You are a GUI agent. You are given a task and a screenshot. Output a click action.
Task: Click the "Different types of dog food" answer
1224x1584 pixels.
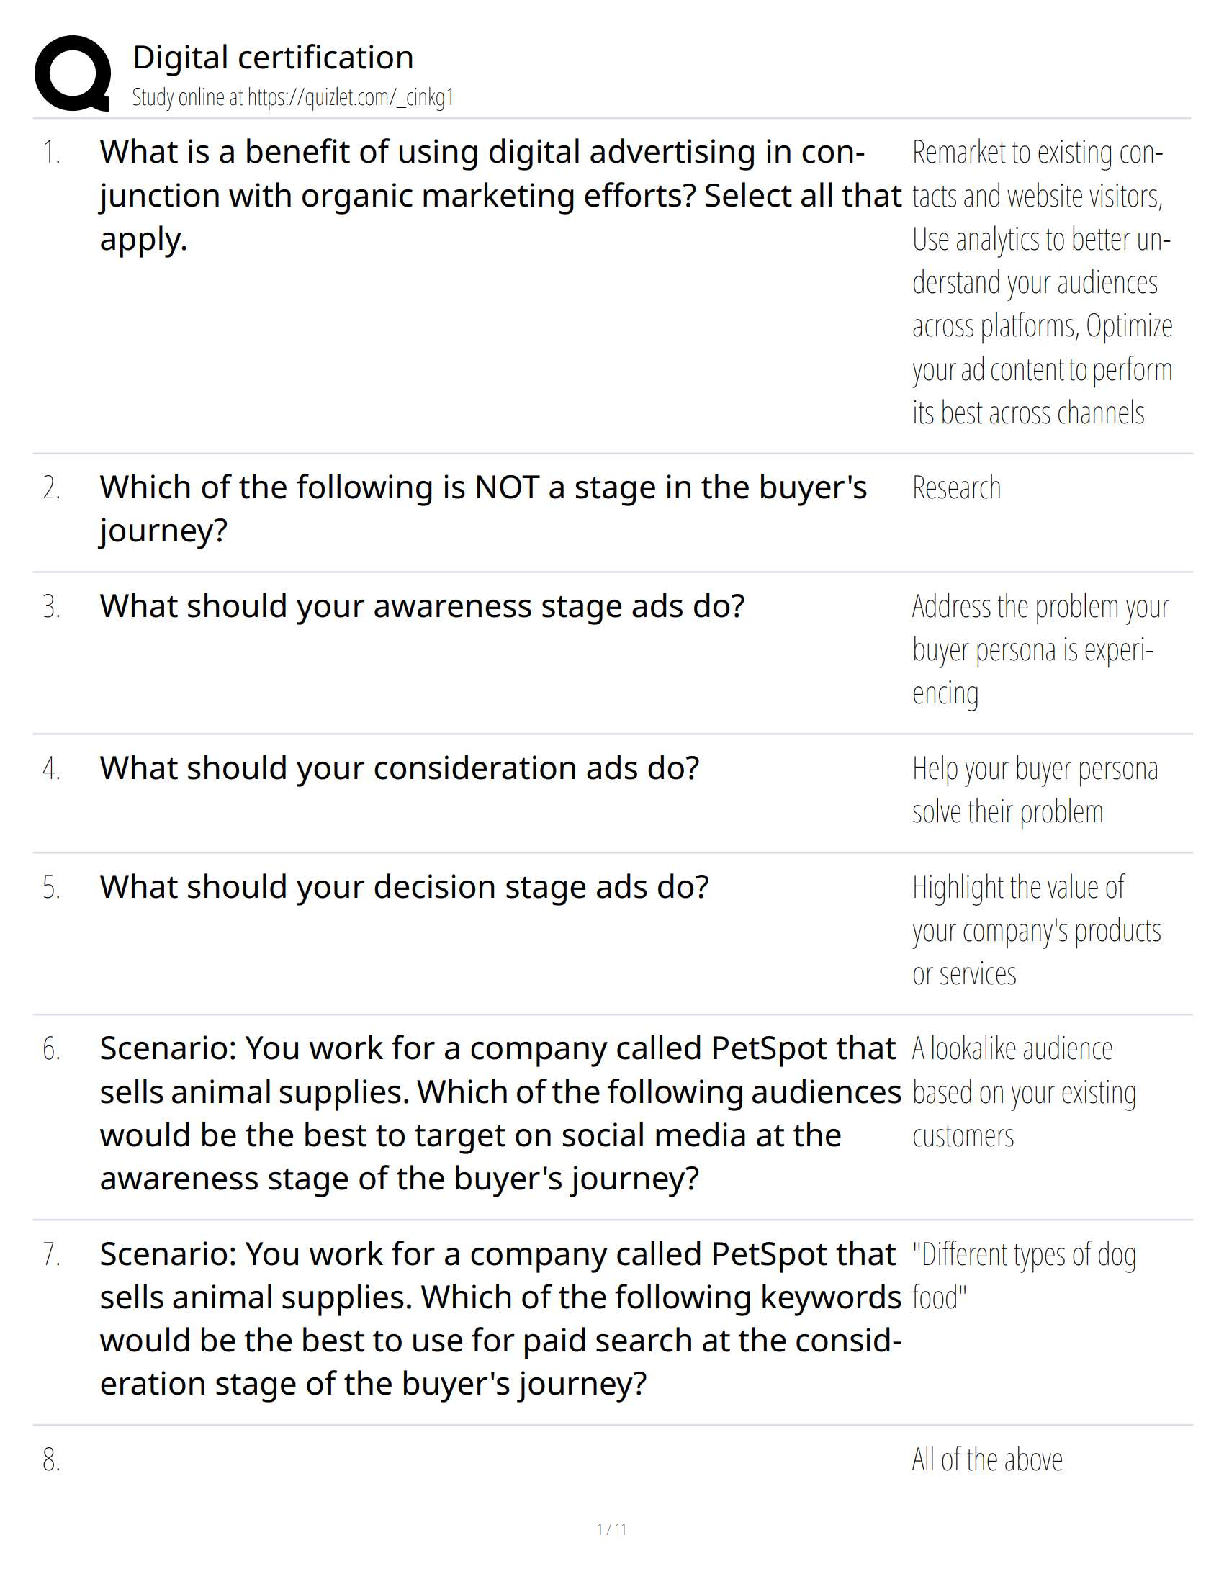click(x=1024, y=1275)
